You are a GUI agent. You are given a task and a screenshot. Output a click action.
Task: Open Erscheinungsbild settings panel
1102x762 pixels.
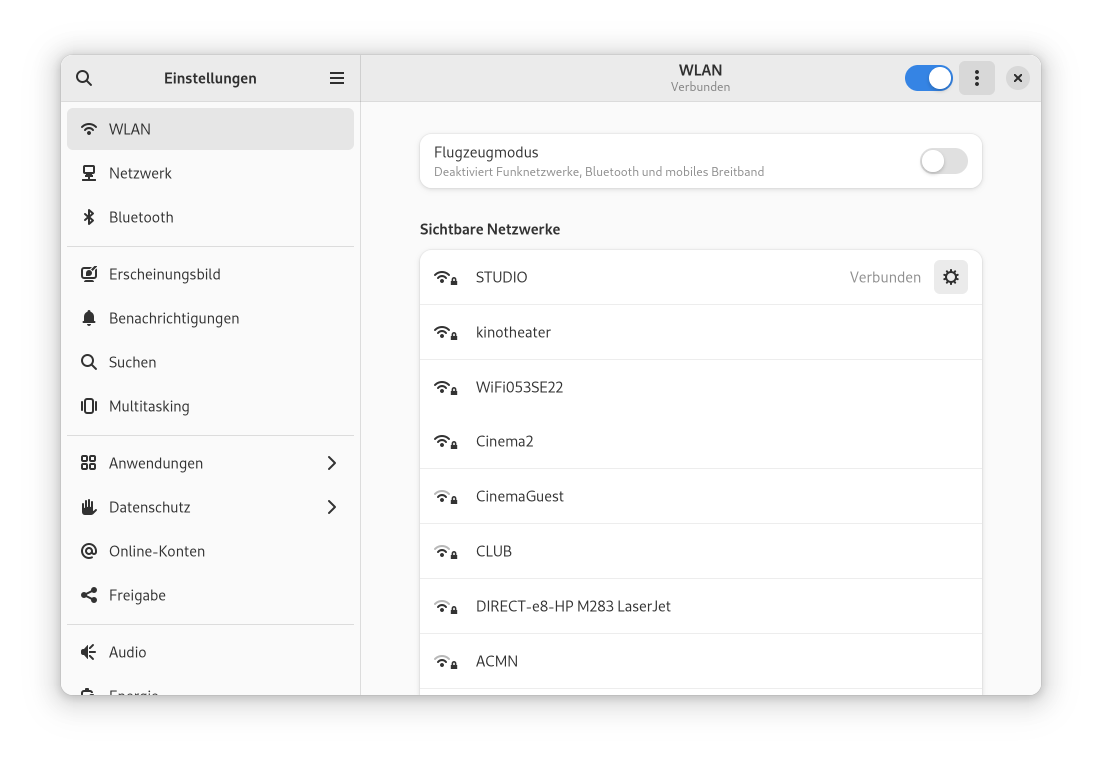pos(164,274)
